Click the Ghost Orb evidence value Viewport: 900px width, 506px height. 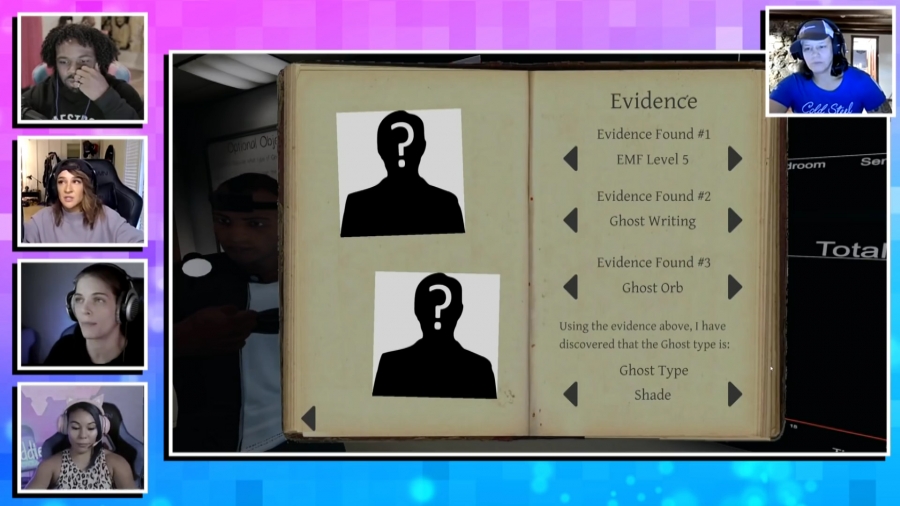click(652, 287)
